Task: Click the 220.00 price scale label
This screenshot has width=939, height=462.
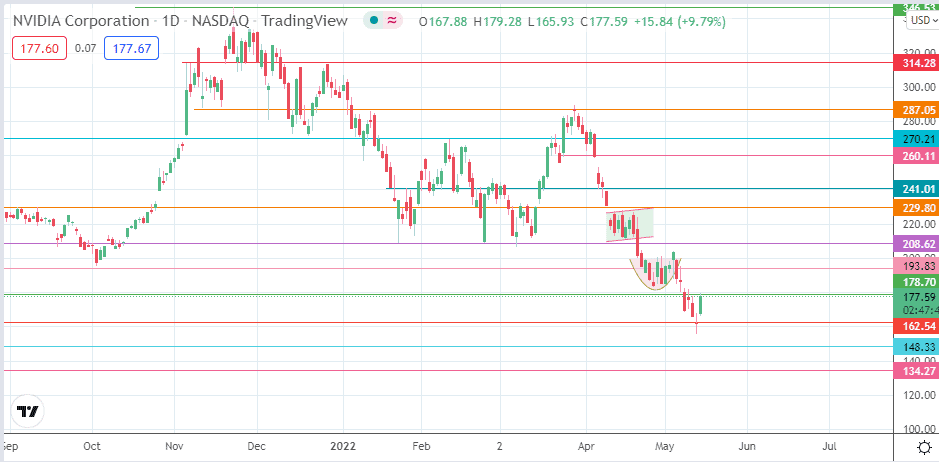Action: (x=919, y=224)
